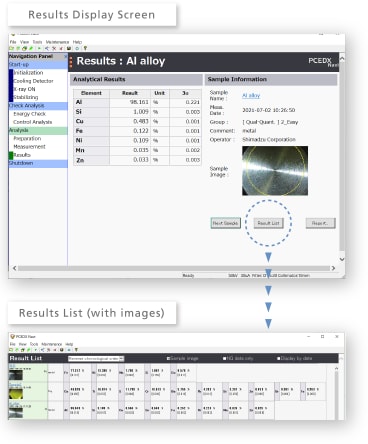The width and height of the screenshot is (368, 444).
Task: Click the Report button
Action: coord(320,223)
